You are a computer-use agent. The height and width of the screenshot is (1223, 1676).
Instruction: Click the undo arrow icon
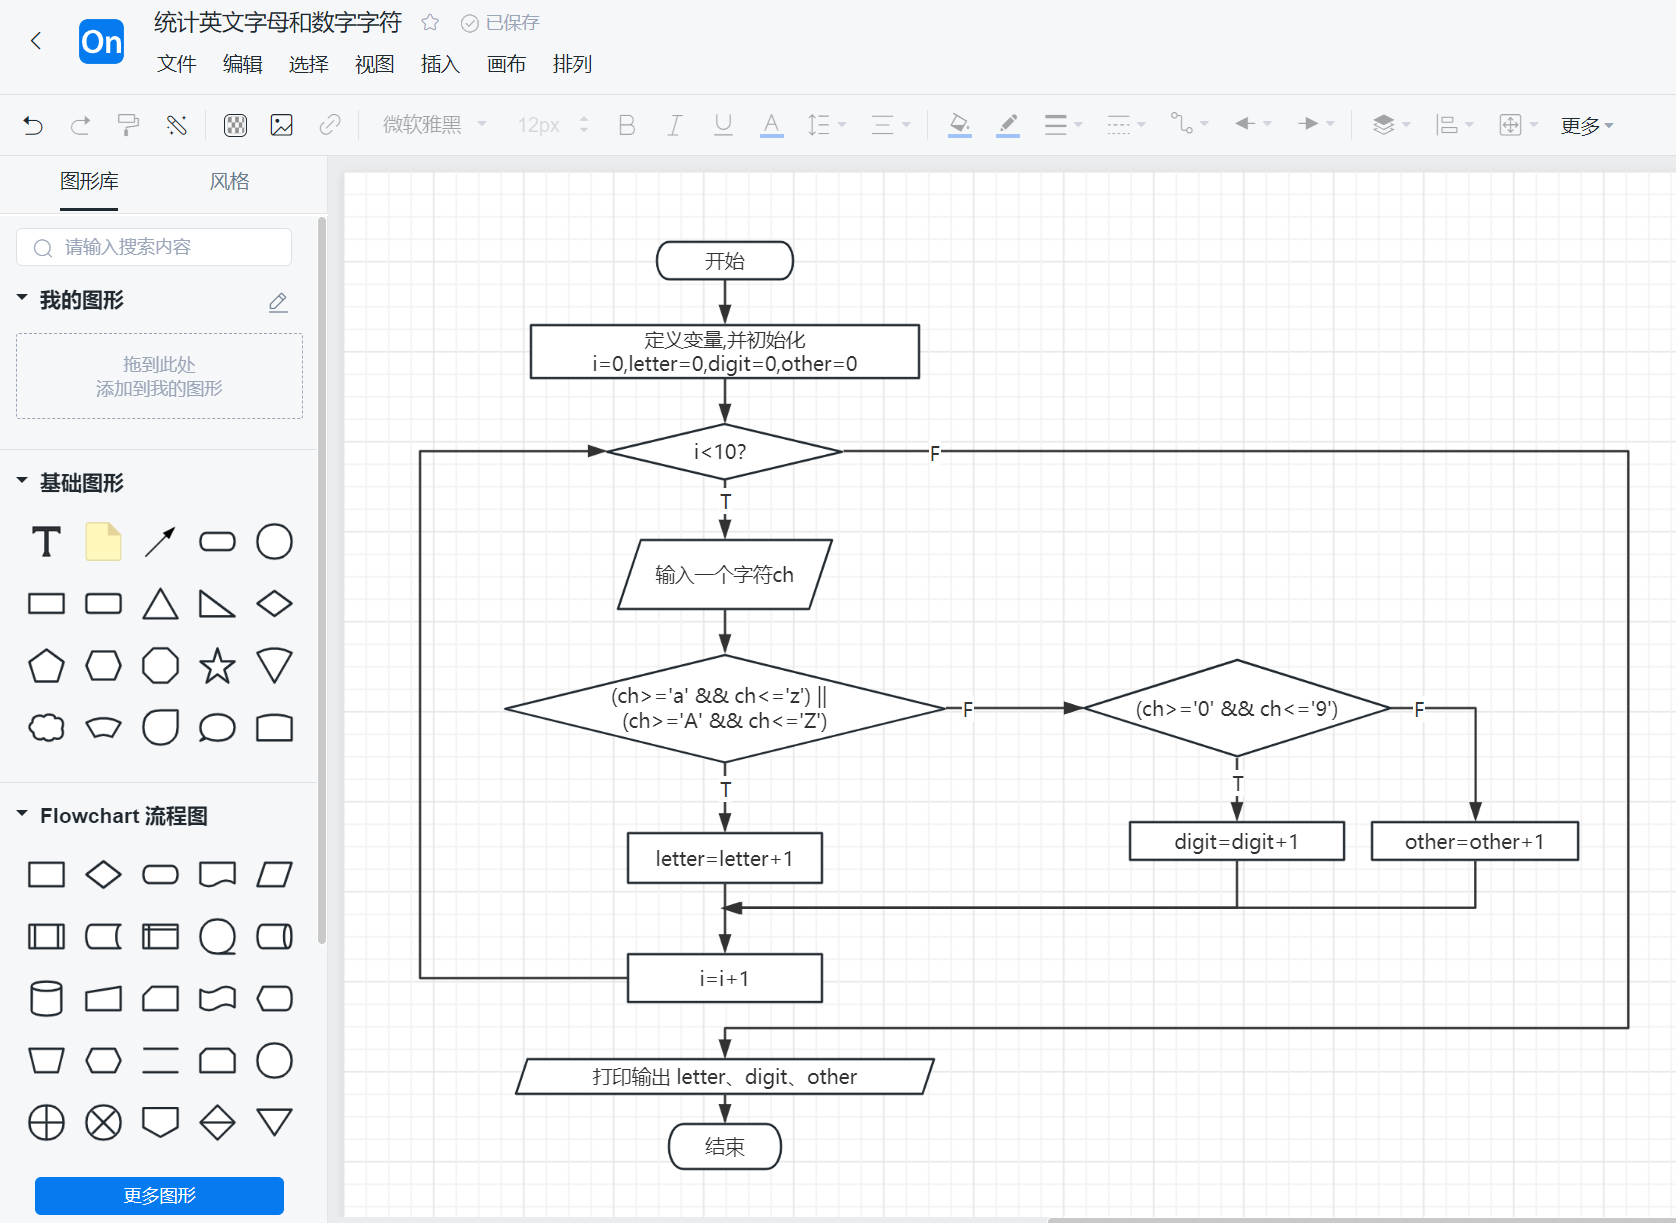[x=33, y=125]
